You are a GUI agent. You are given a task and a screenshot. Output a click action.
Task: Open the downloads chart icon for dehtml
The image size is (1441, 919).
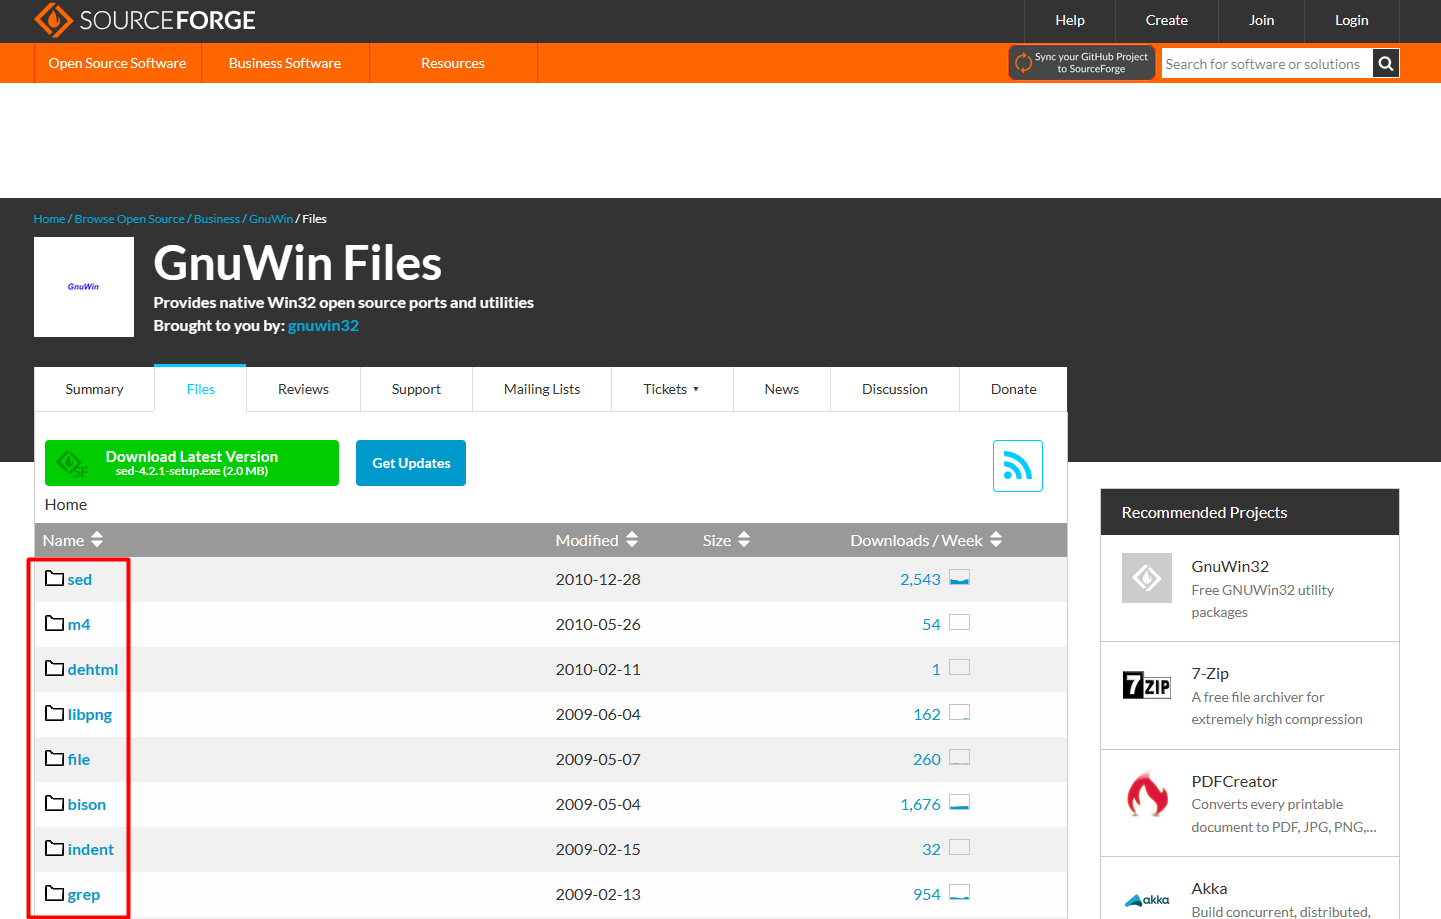pos(959,668)
